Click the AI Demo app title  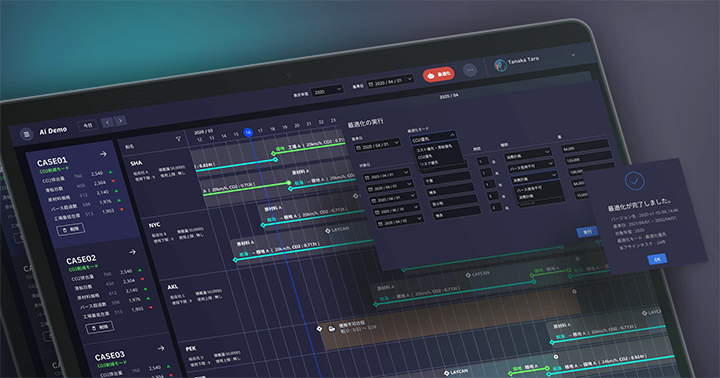53,131
